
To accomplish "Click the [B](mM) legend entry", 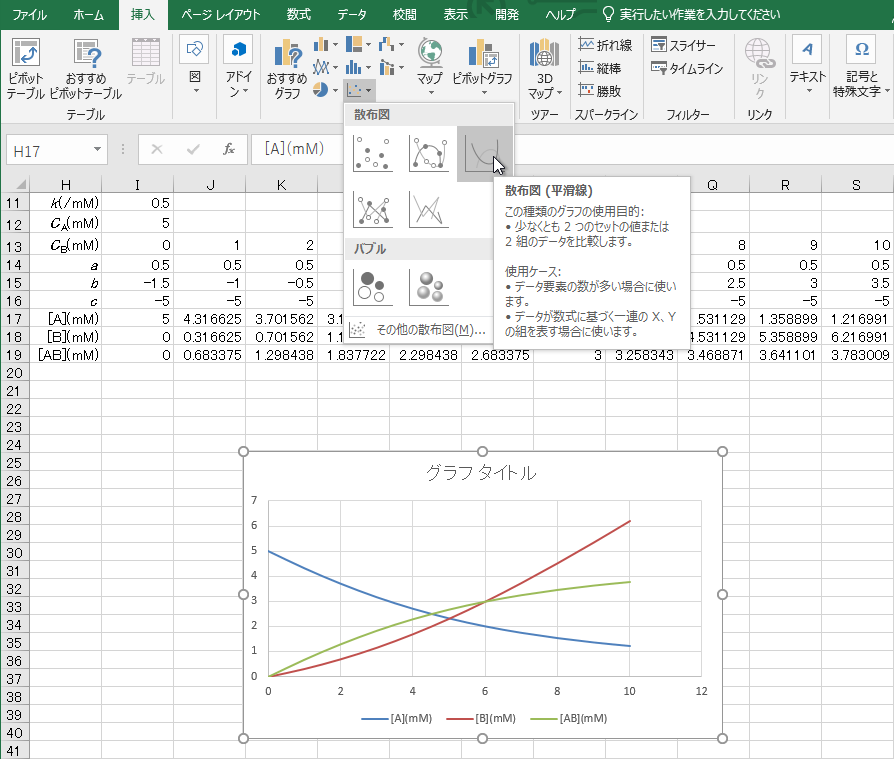I will [x=481, y=719].
